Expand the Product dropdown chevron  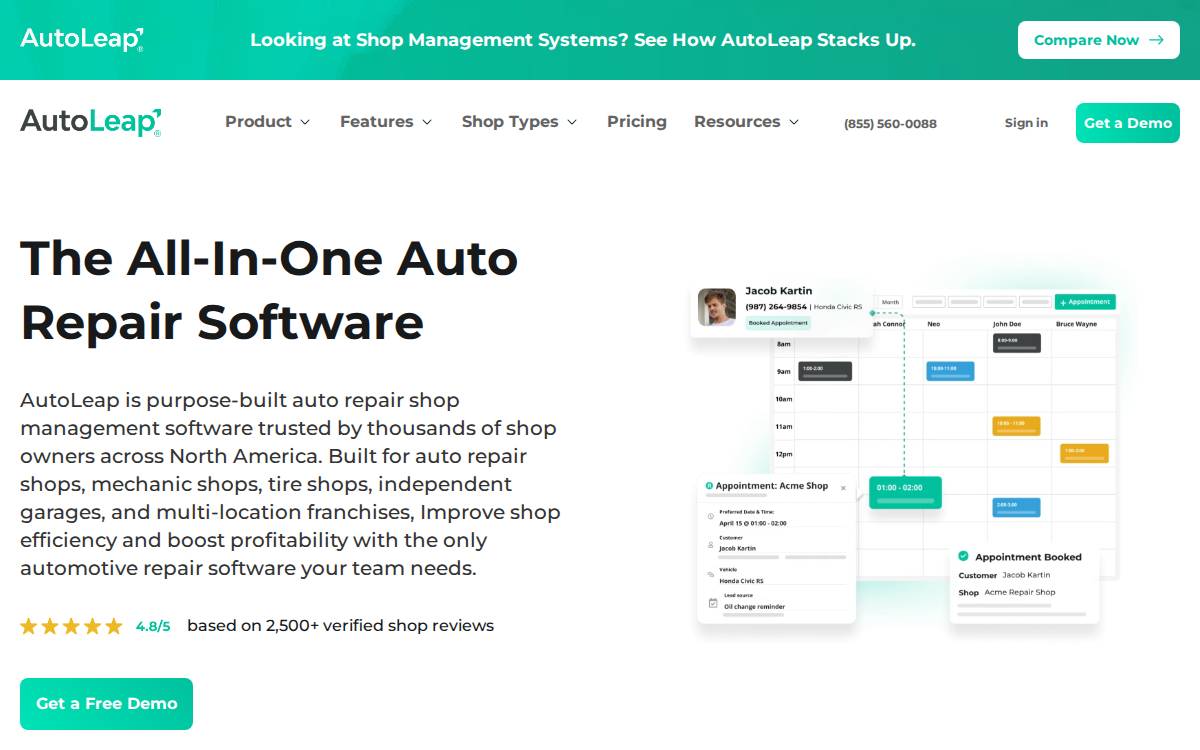pyautogui.click(x=305, y=122)
